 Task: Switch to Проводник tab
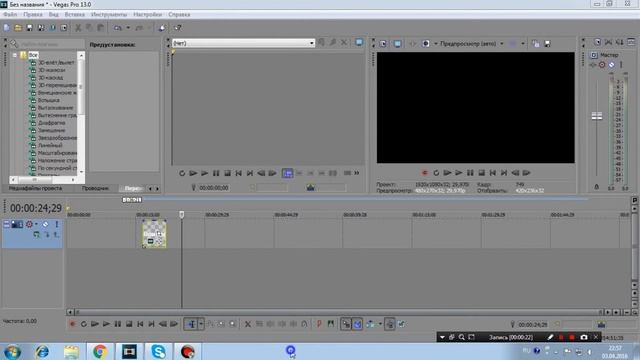click(x=95, y=188)
